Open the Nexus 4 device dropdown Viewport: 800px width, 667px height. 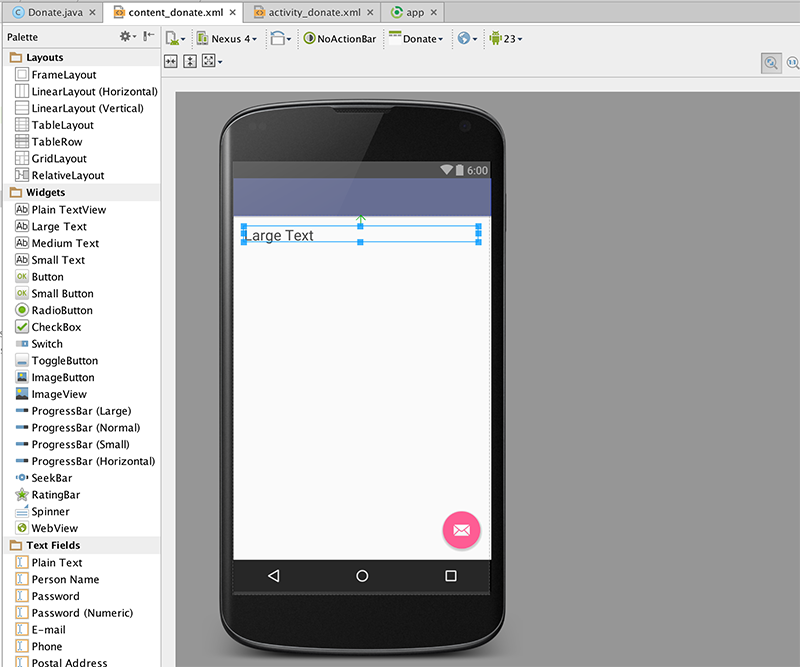[227, 39]
